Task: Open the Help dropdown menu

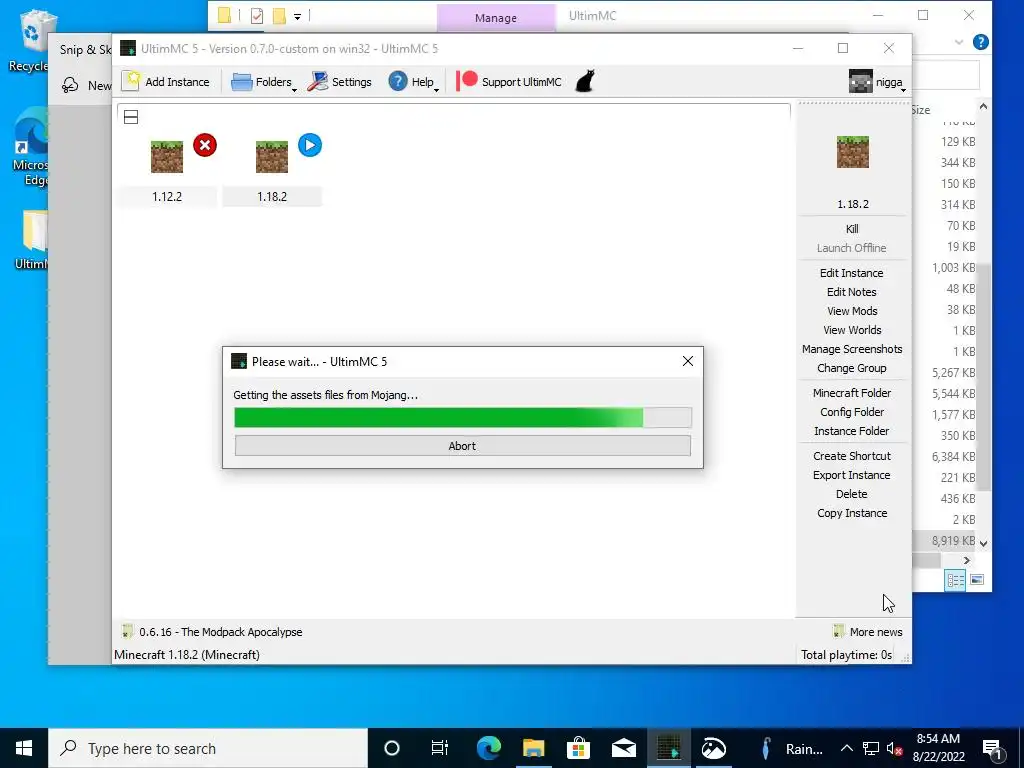Action: coord(413,82)
